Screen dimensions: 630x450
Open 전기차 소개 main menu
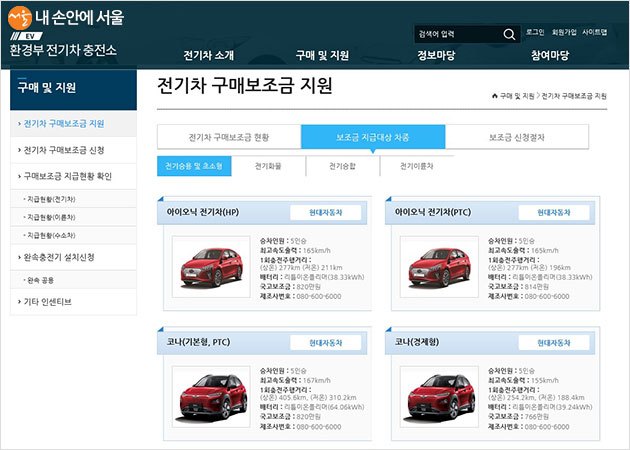[209, 55]
